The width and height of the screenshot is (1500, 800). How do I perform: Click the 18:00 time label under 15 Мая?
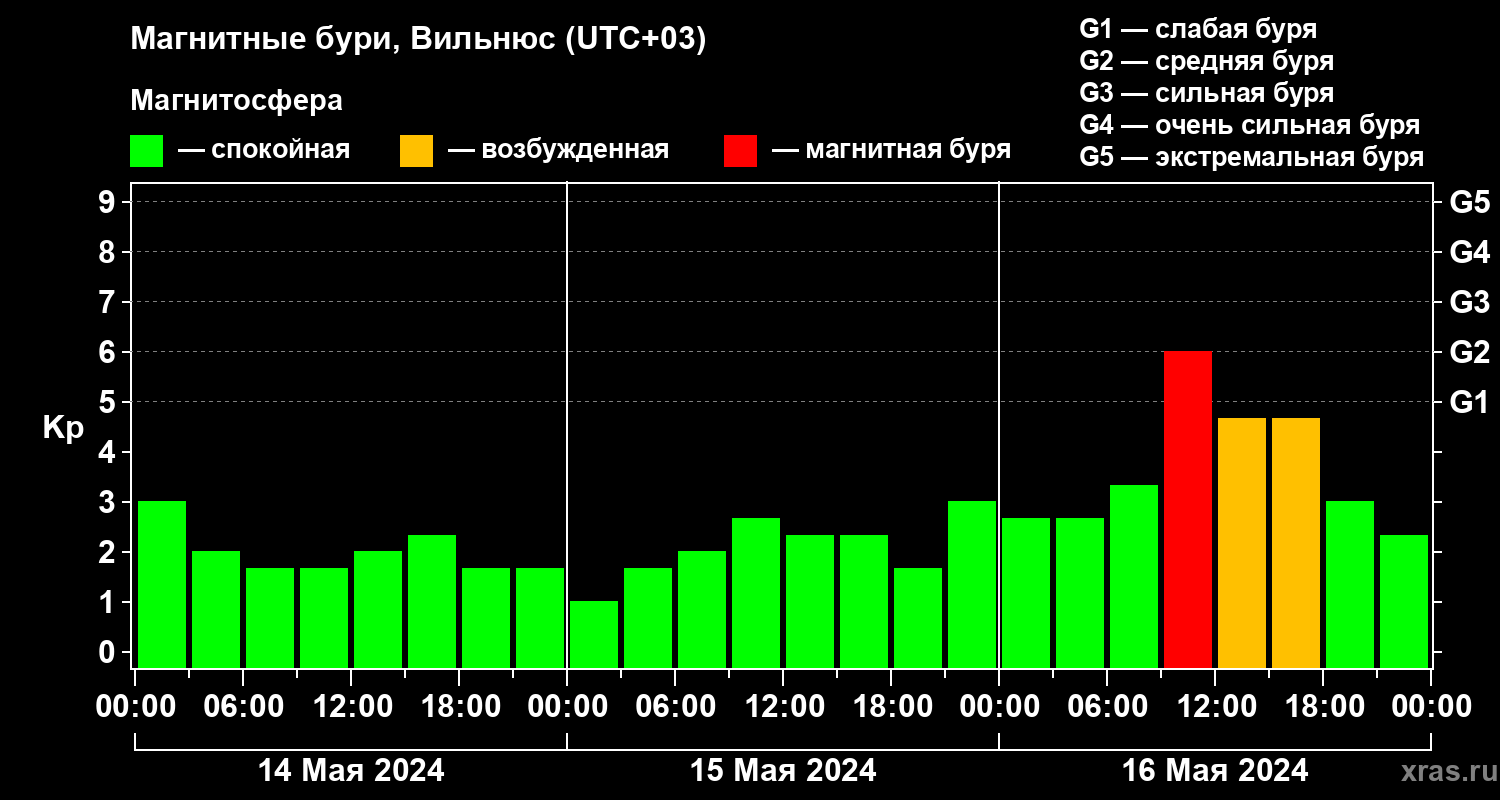891,707
